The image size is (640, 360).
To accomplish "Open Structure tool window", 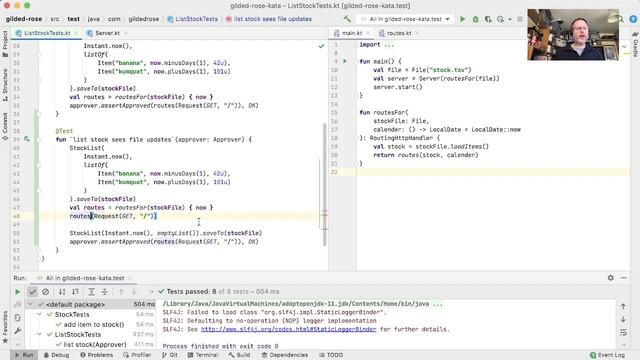I will [x=5, y=85].
